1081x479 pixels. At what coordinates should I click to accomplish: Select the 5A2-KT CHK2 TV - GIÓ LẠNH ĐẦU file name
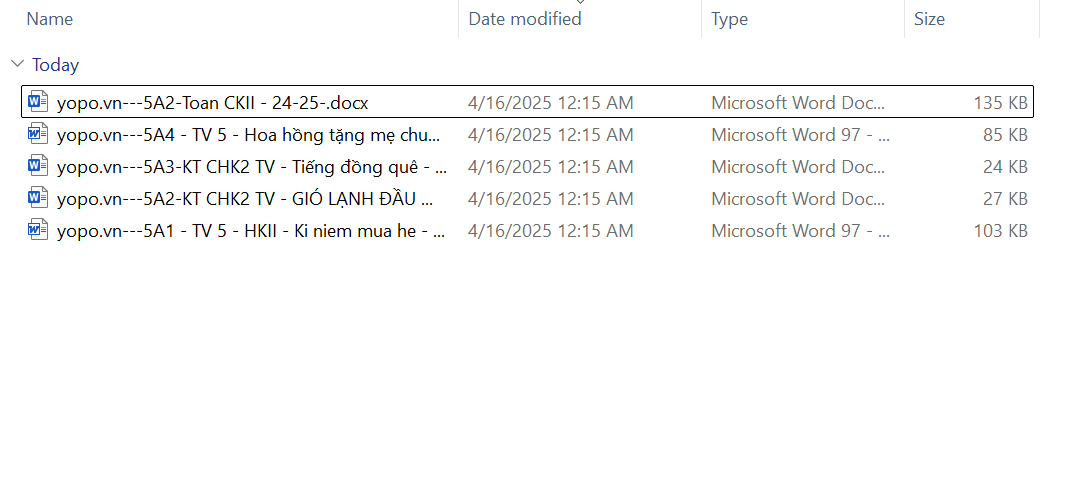point(244,198)
